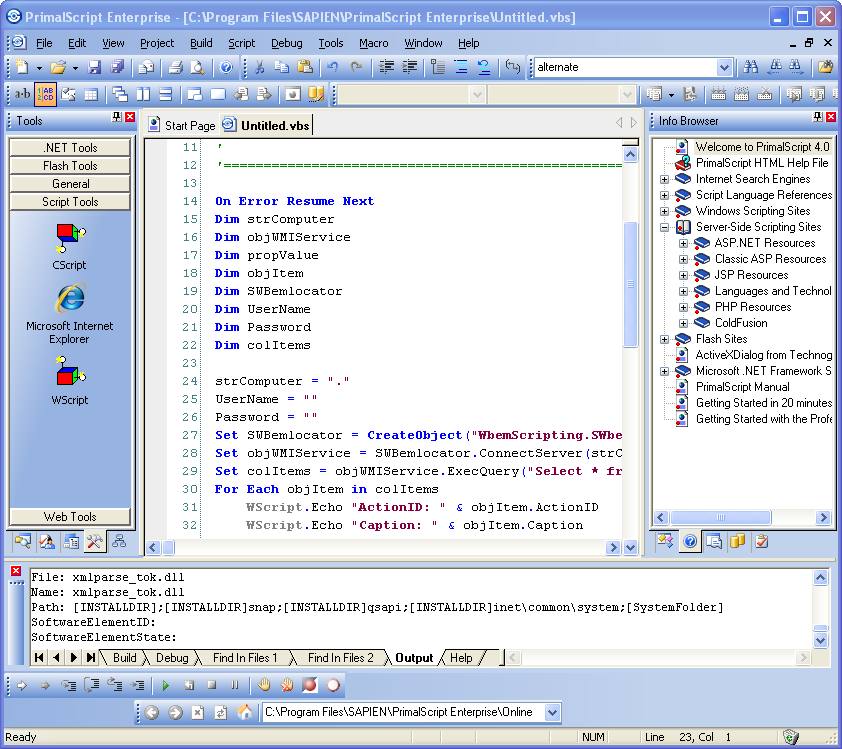Save the current script
This screenshot has height=749, width=842.
pyautogui.click(x=94, y=67)
